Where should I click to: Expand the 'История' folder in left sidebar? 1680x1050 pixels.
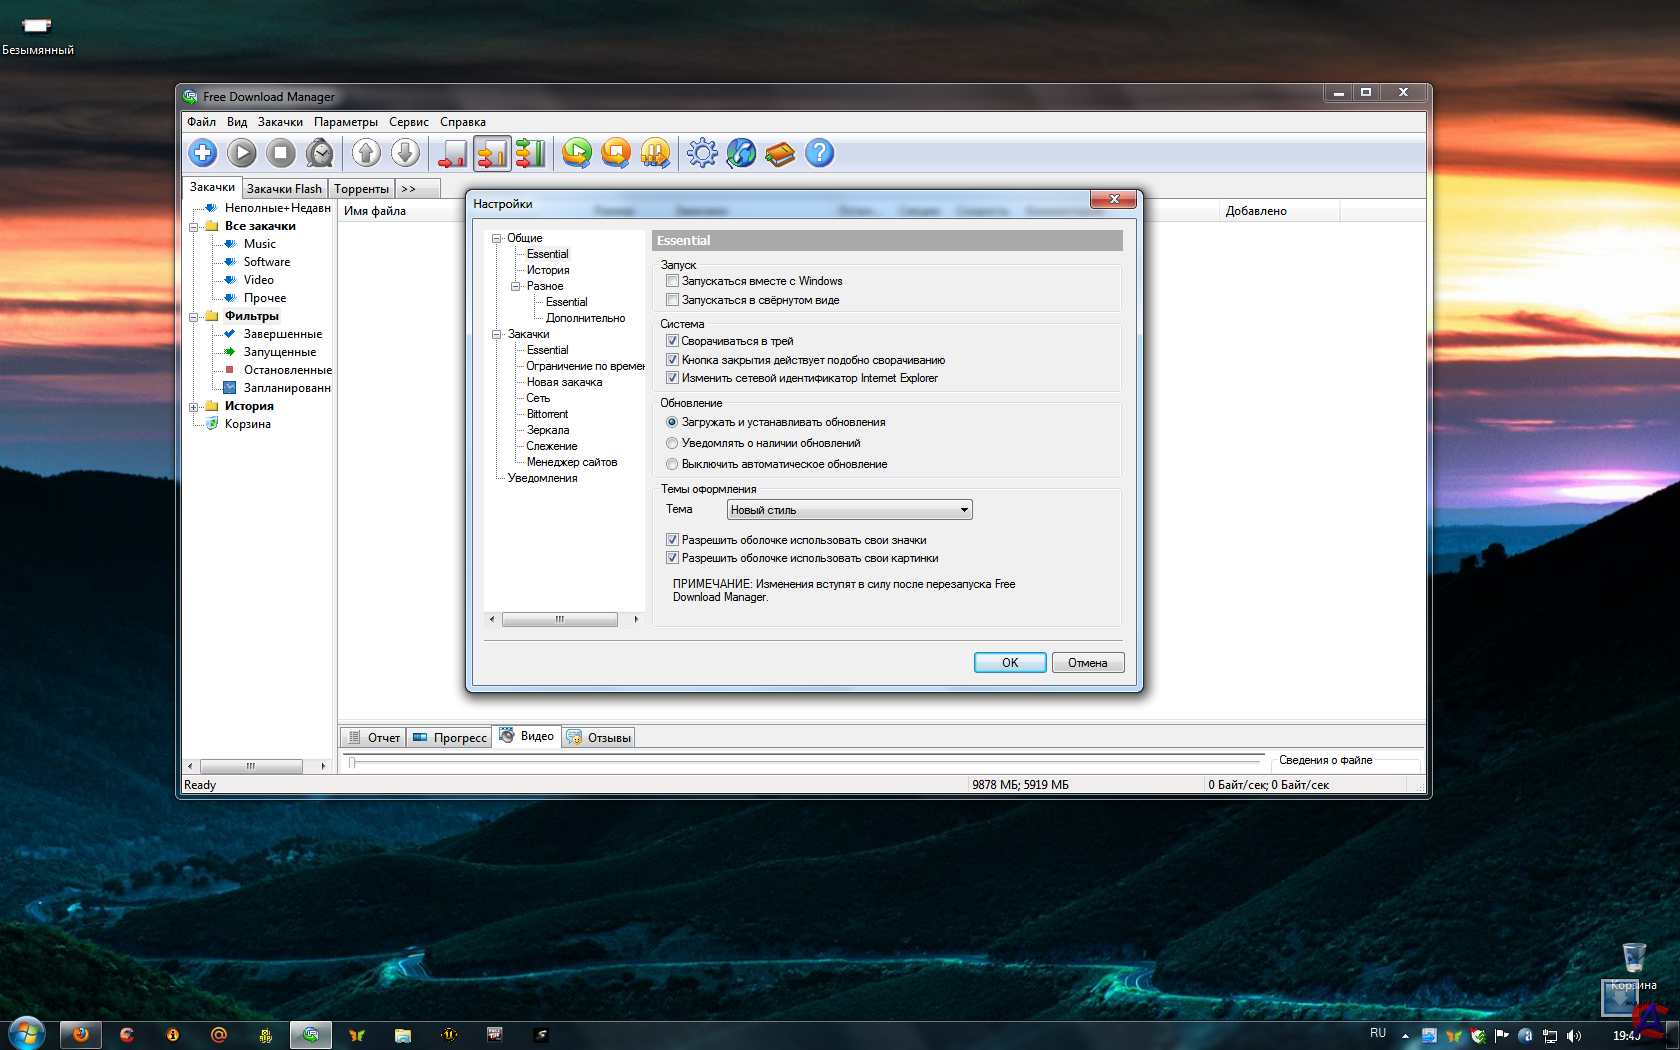coord(194,406)
